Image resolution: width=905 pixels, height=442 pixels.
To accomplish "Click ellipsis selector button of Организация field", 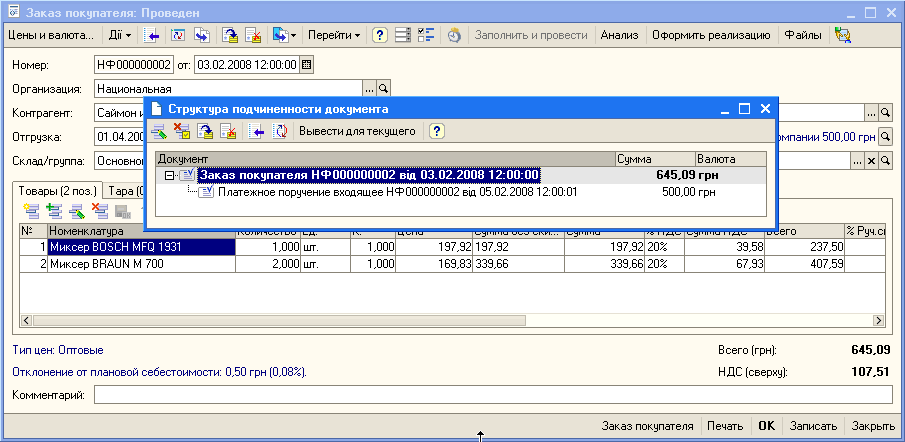I will [x=369, y=88].
